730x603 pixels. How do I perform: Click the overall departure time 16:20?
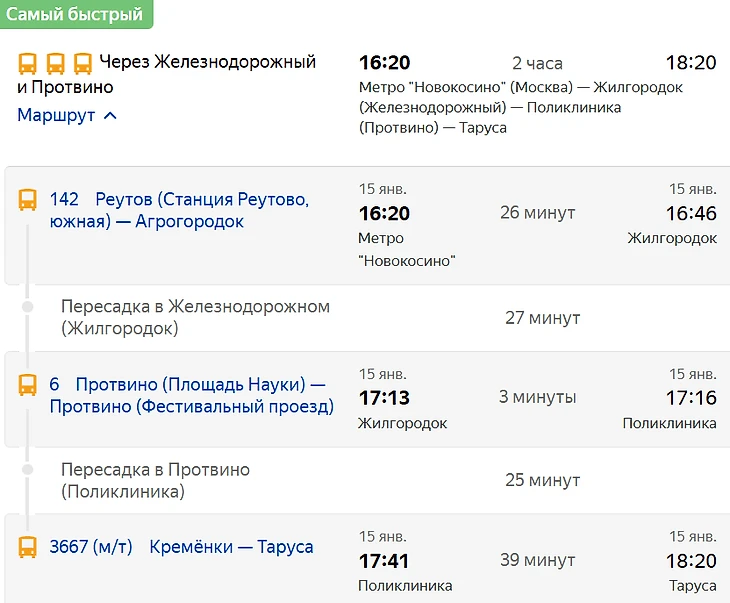pyautogui.click(x=385, y=62)
